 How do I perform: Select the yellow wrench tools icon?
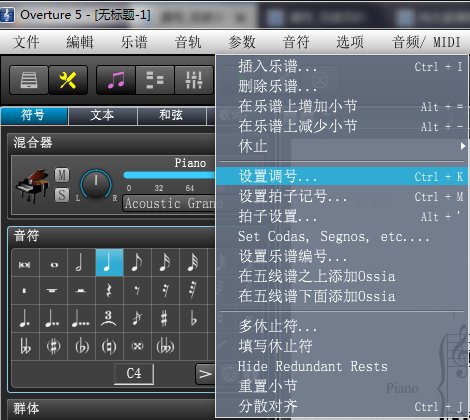(68, 80)
